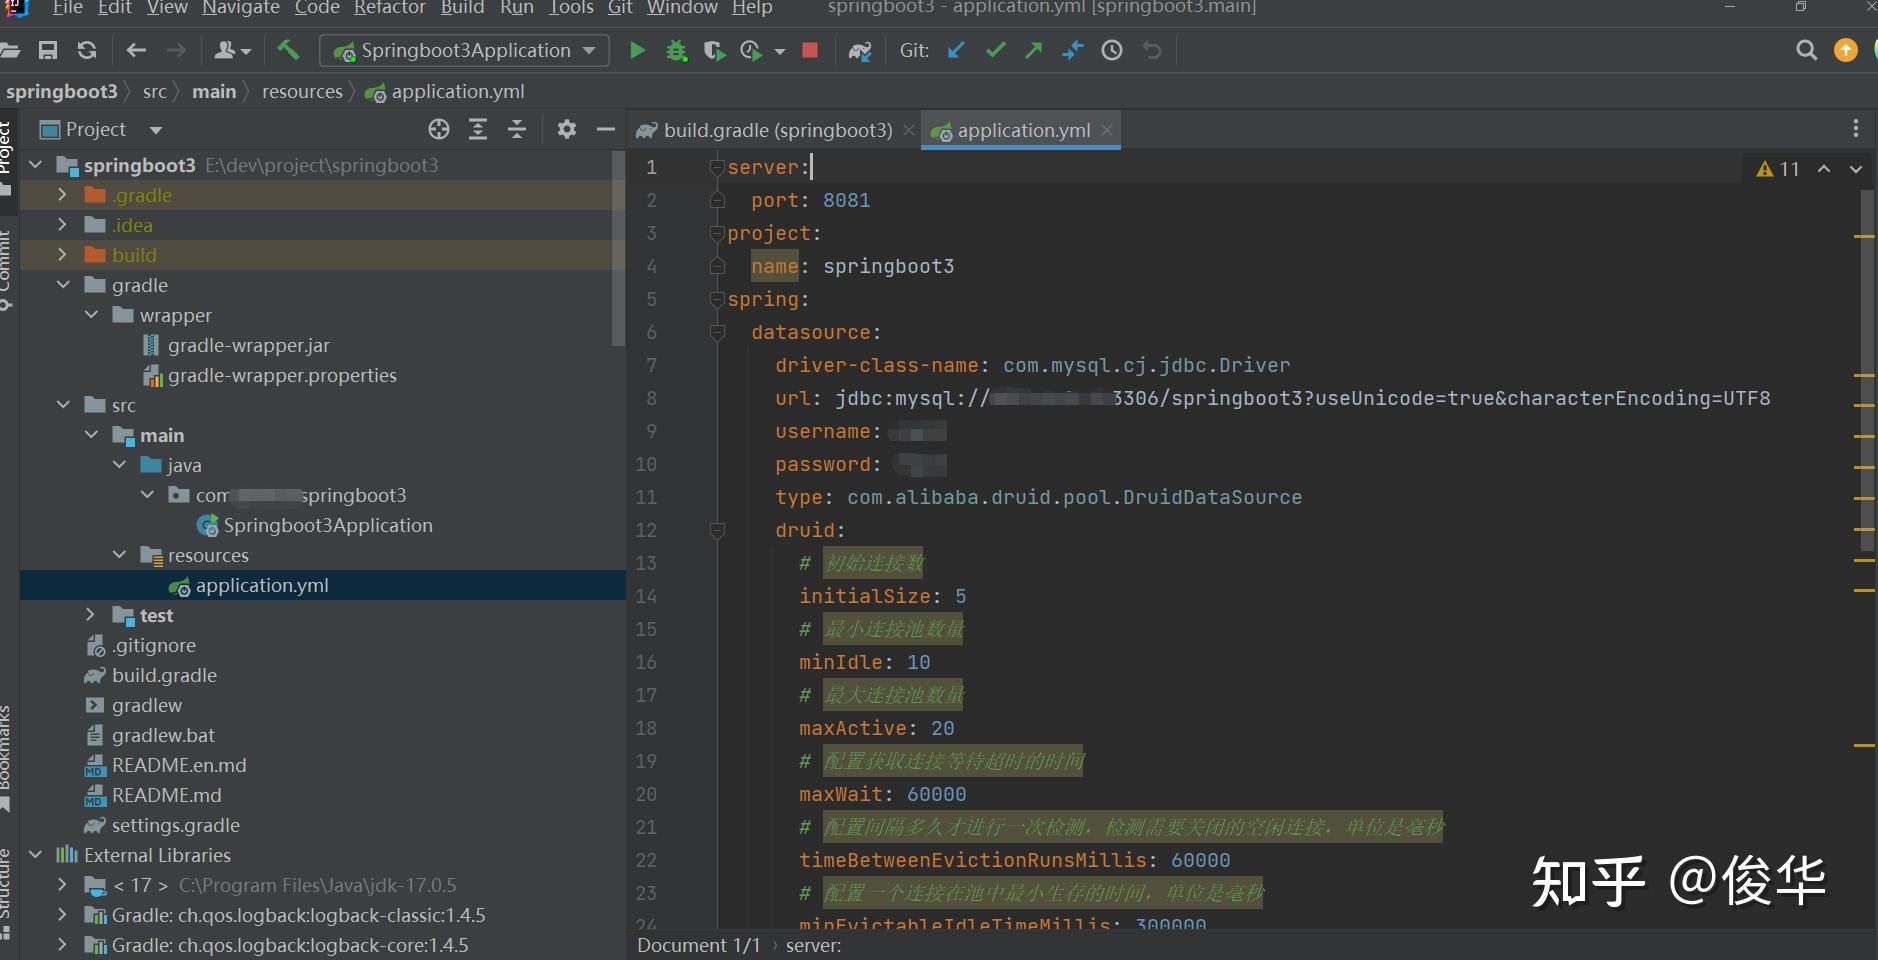This screenshot has width=1878, height=960.
Task: Go to next highlighted problem arrow
Action: [x=1856, y=169]
